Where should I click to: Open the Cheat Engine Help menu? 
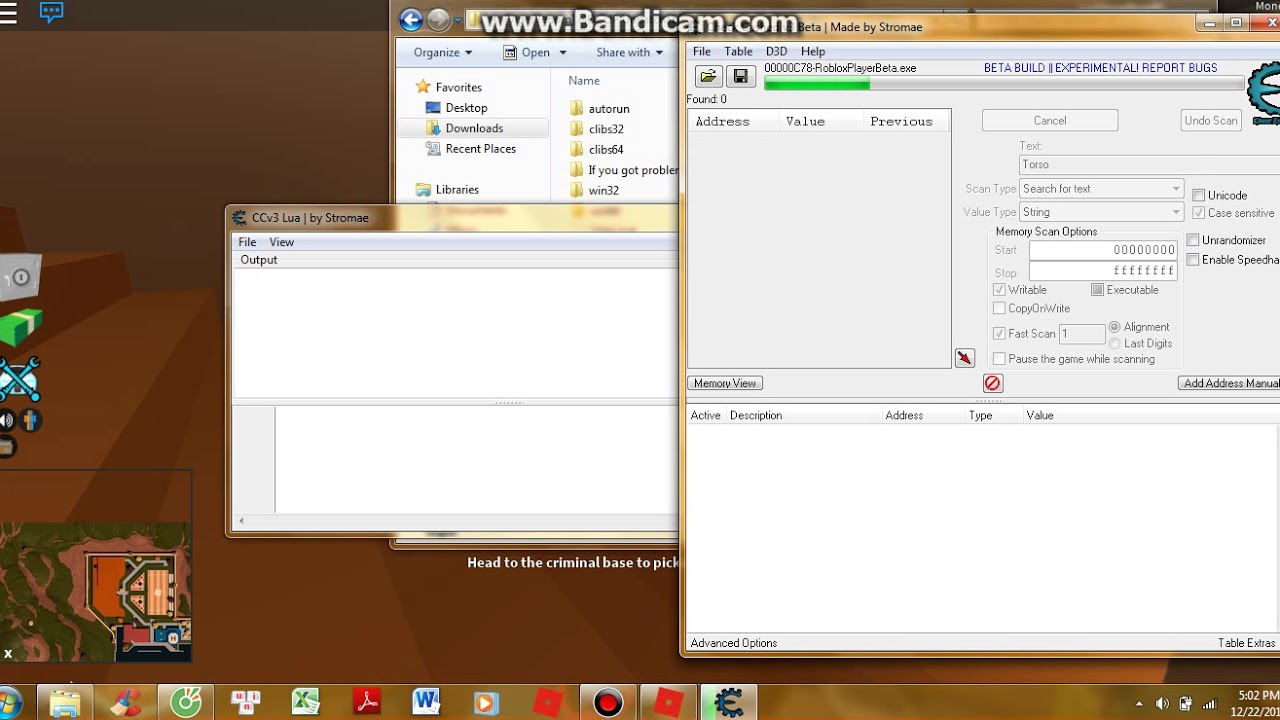tap(813, 51)
